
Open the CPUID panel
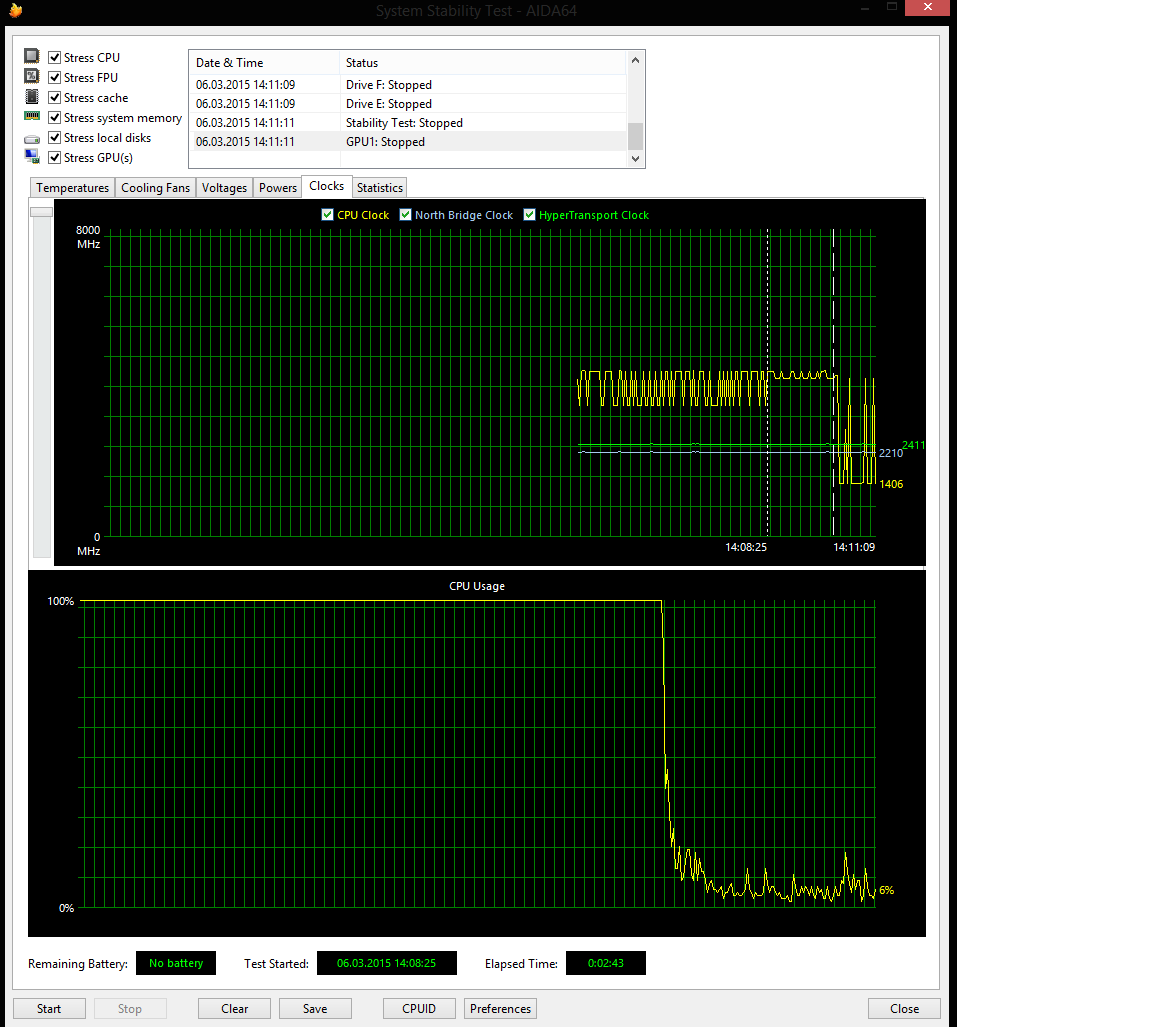(x=419, y=1009)
